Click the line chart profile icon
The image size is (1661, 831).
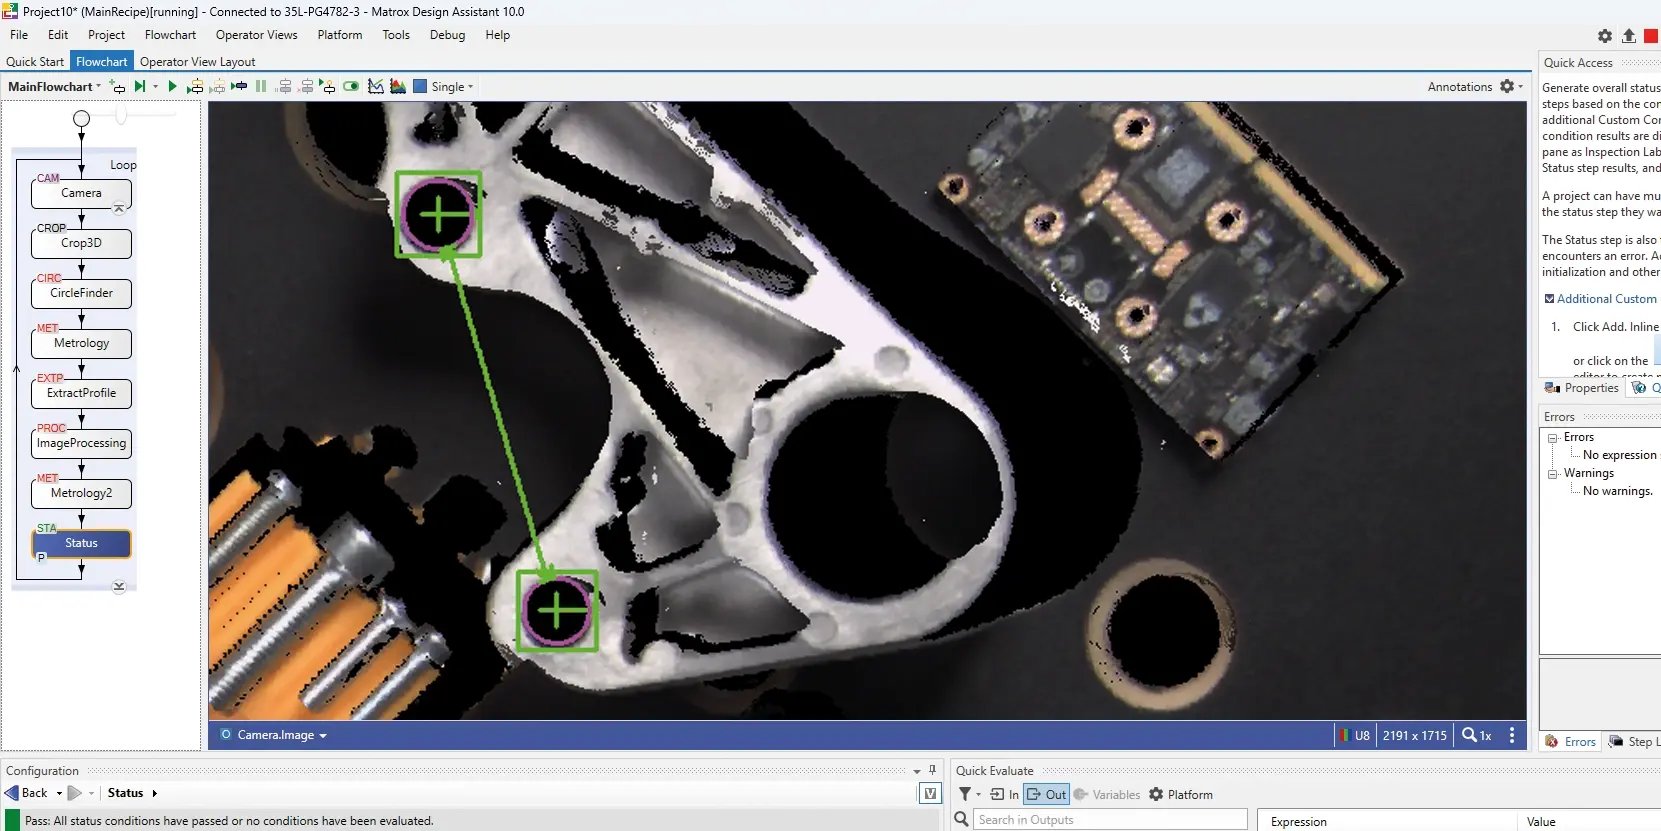point(376,86)
